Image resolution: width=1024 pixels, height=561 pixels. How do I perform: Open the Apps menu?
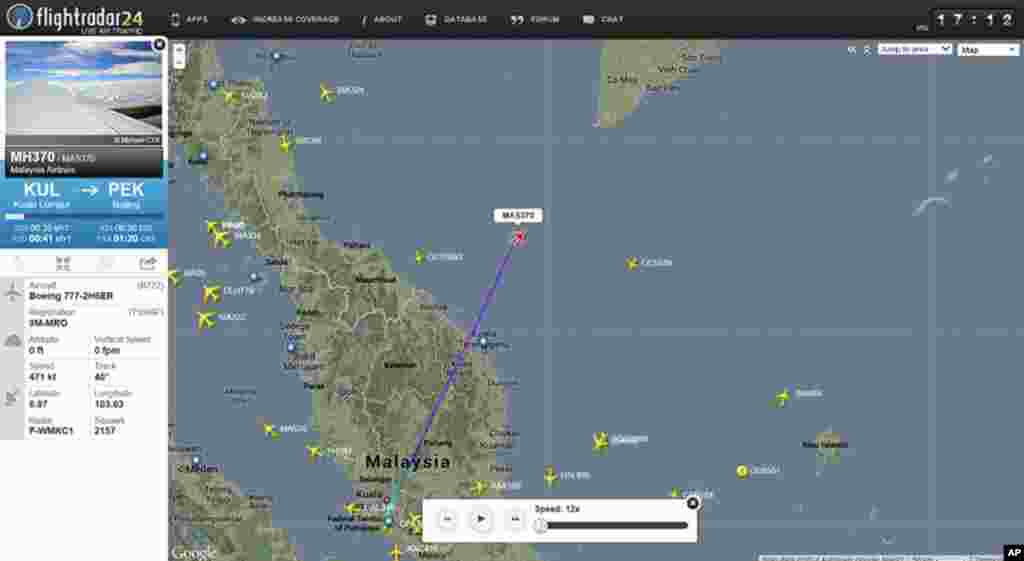coord(189,19)
